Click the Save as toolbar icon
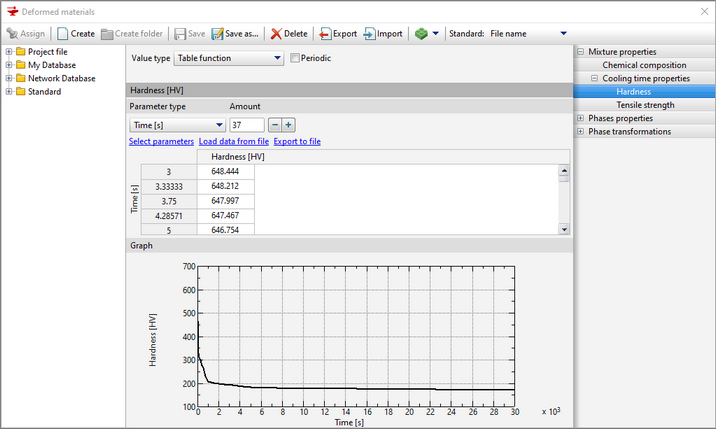The image size is (716, 429). tap(217, 33)
